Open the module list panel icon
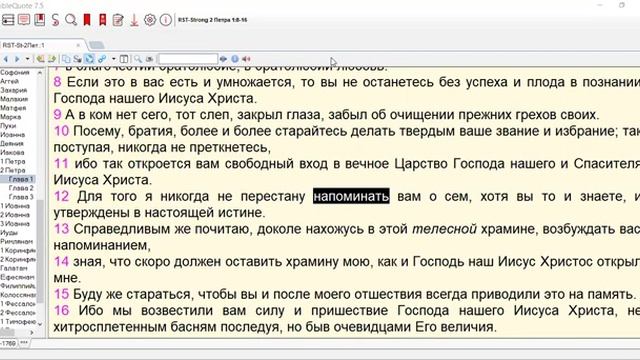The height and width of the screenshot is (360, 640). tap(8, 20)
